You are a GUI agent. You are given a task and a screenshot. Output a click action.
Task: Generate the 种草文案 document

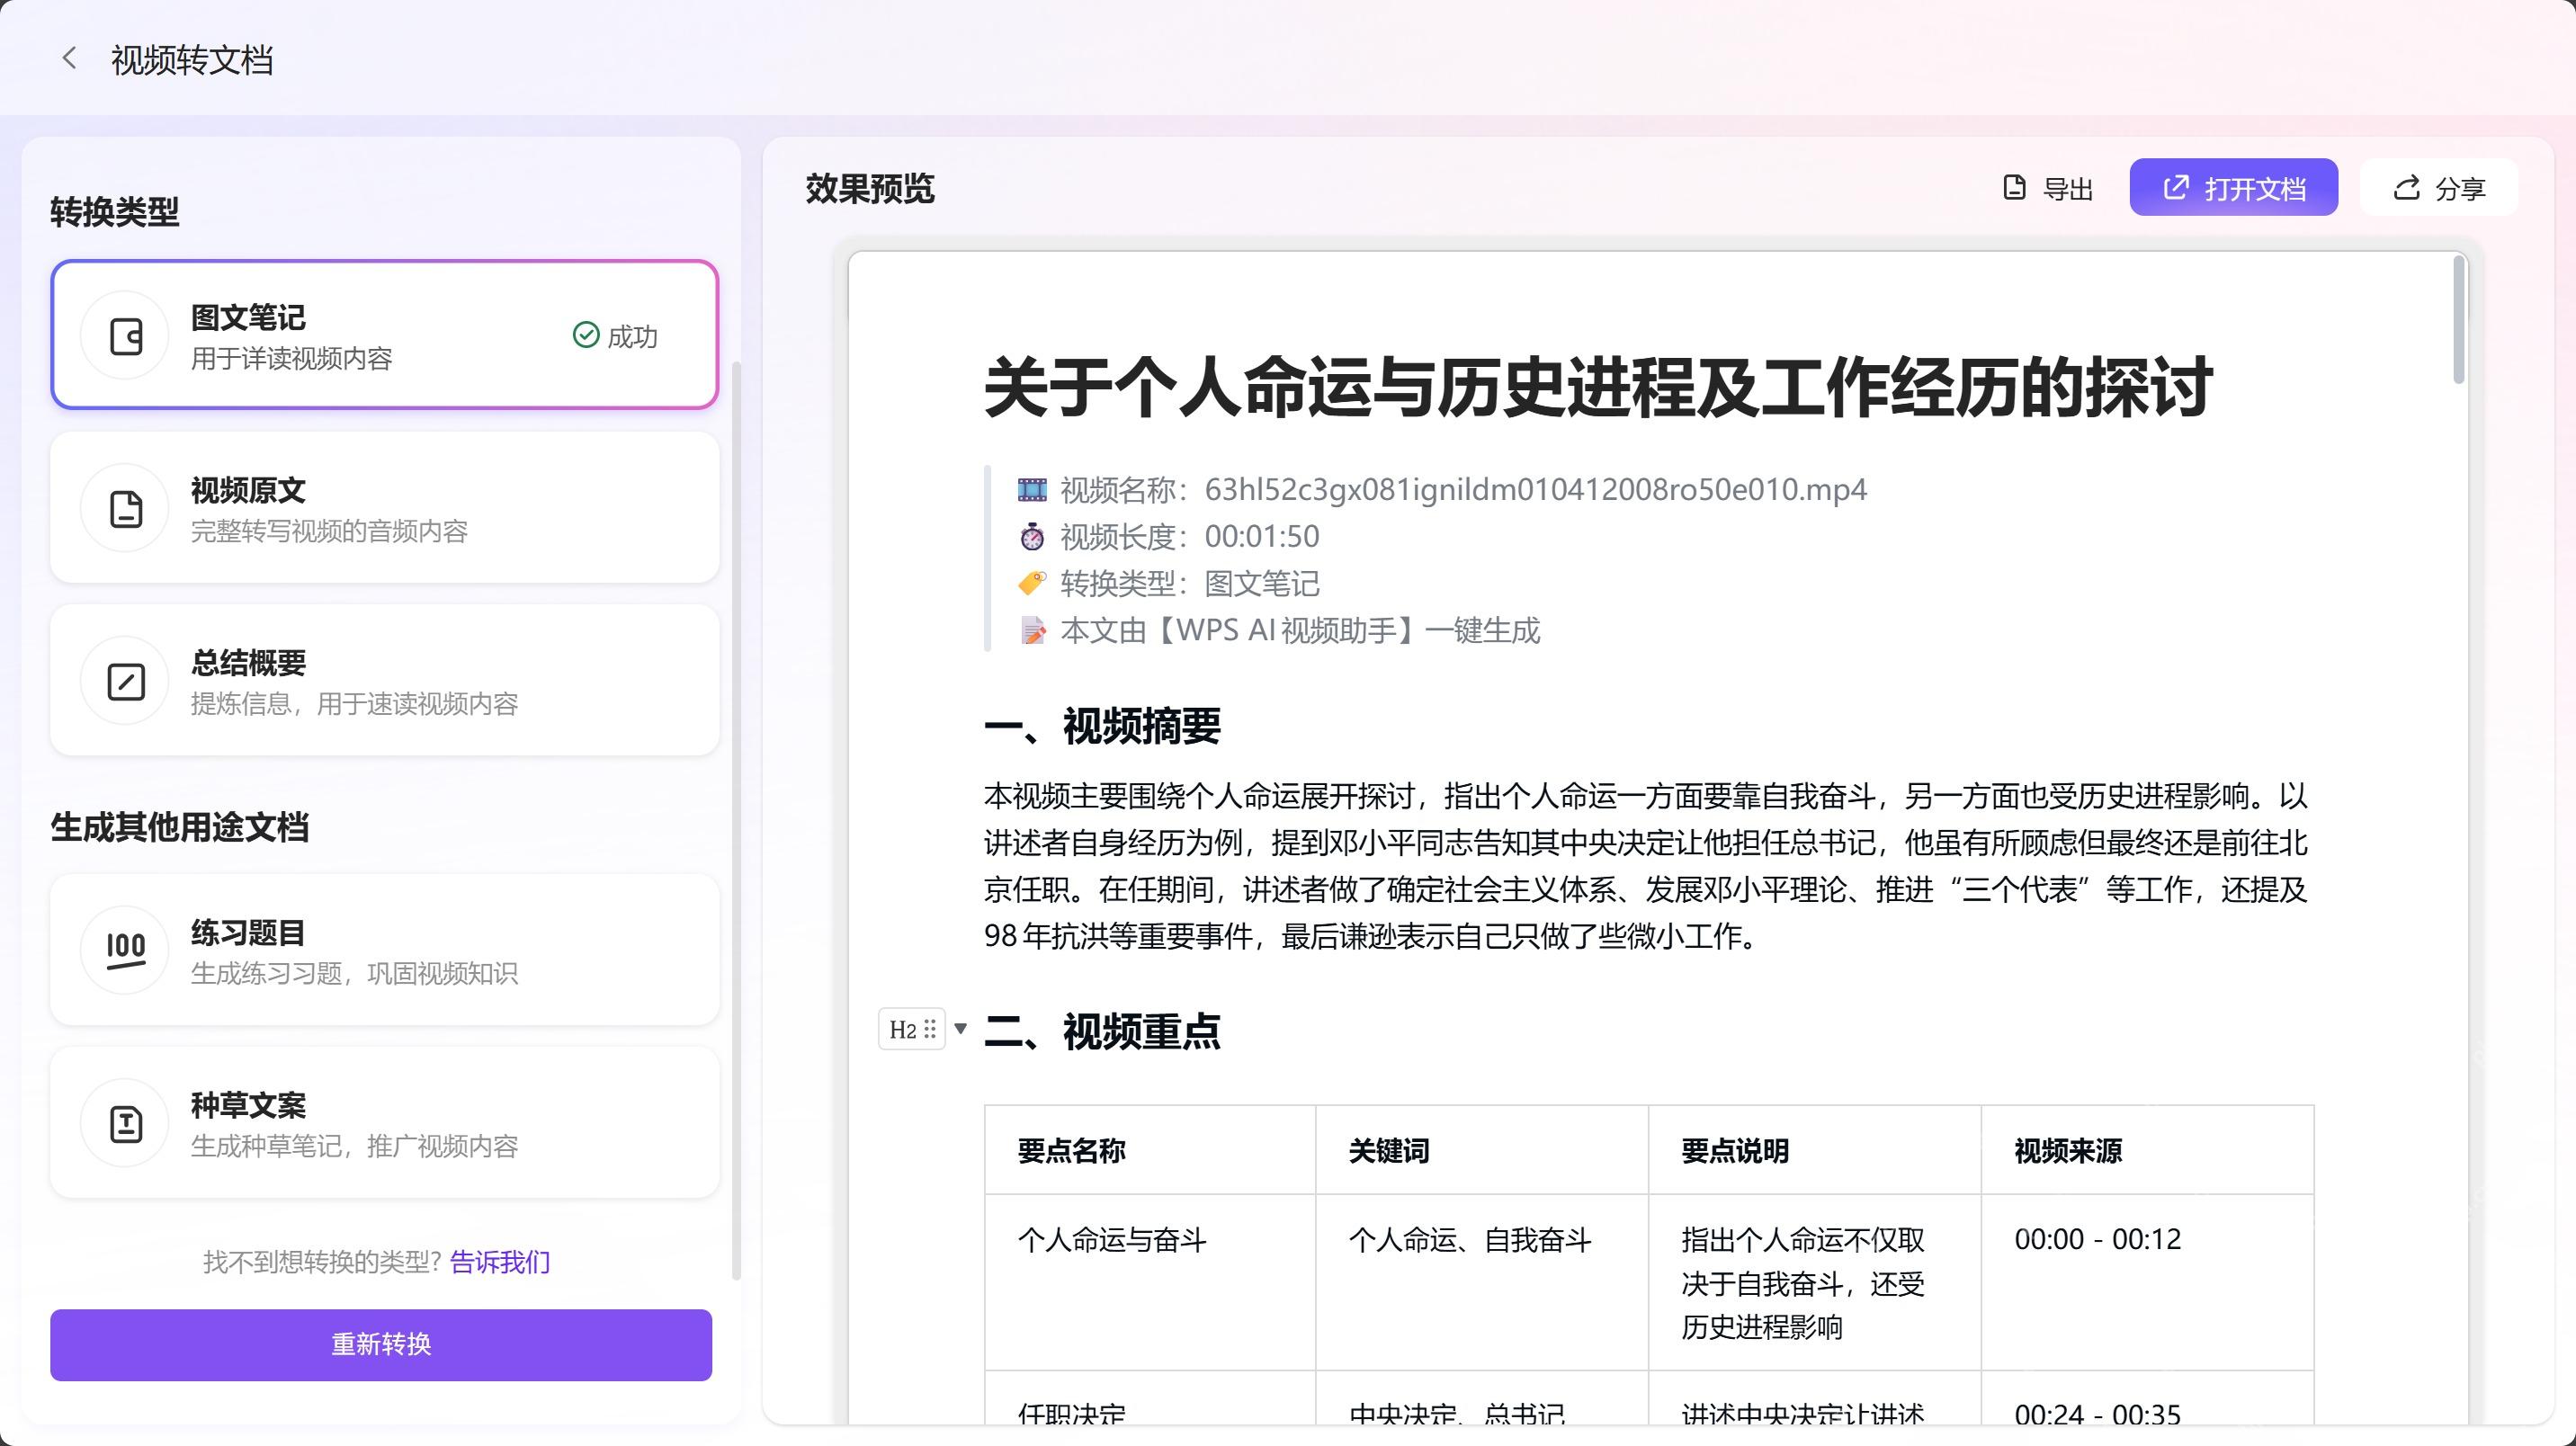[385, 1123]
